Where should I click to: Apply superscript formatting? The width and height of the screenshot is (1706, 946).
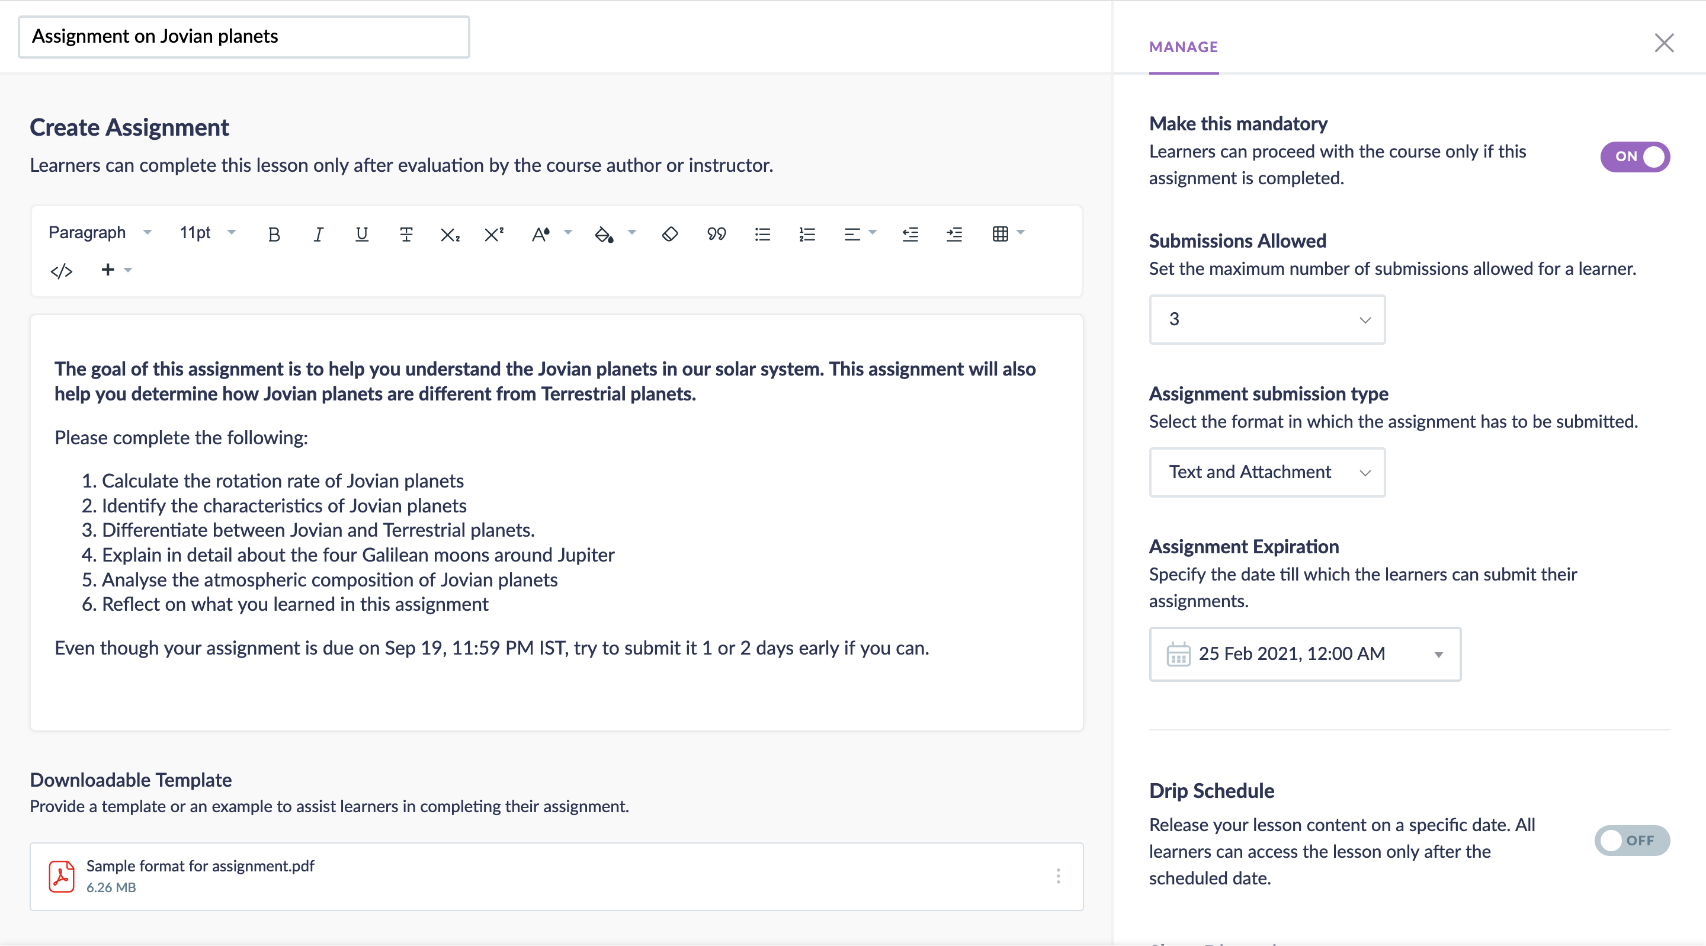pos(494,234)
